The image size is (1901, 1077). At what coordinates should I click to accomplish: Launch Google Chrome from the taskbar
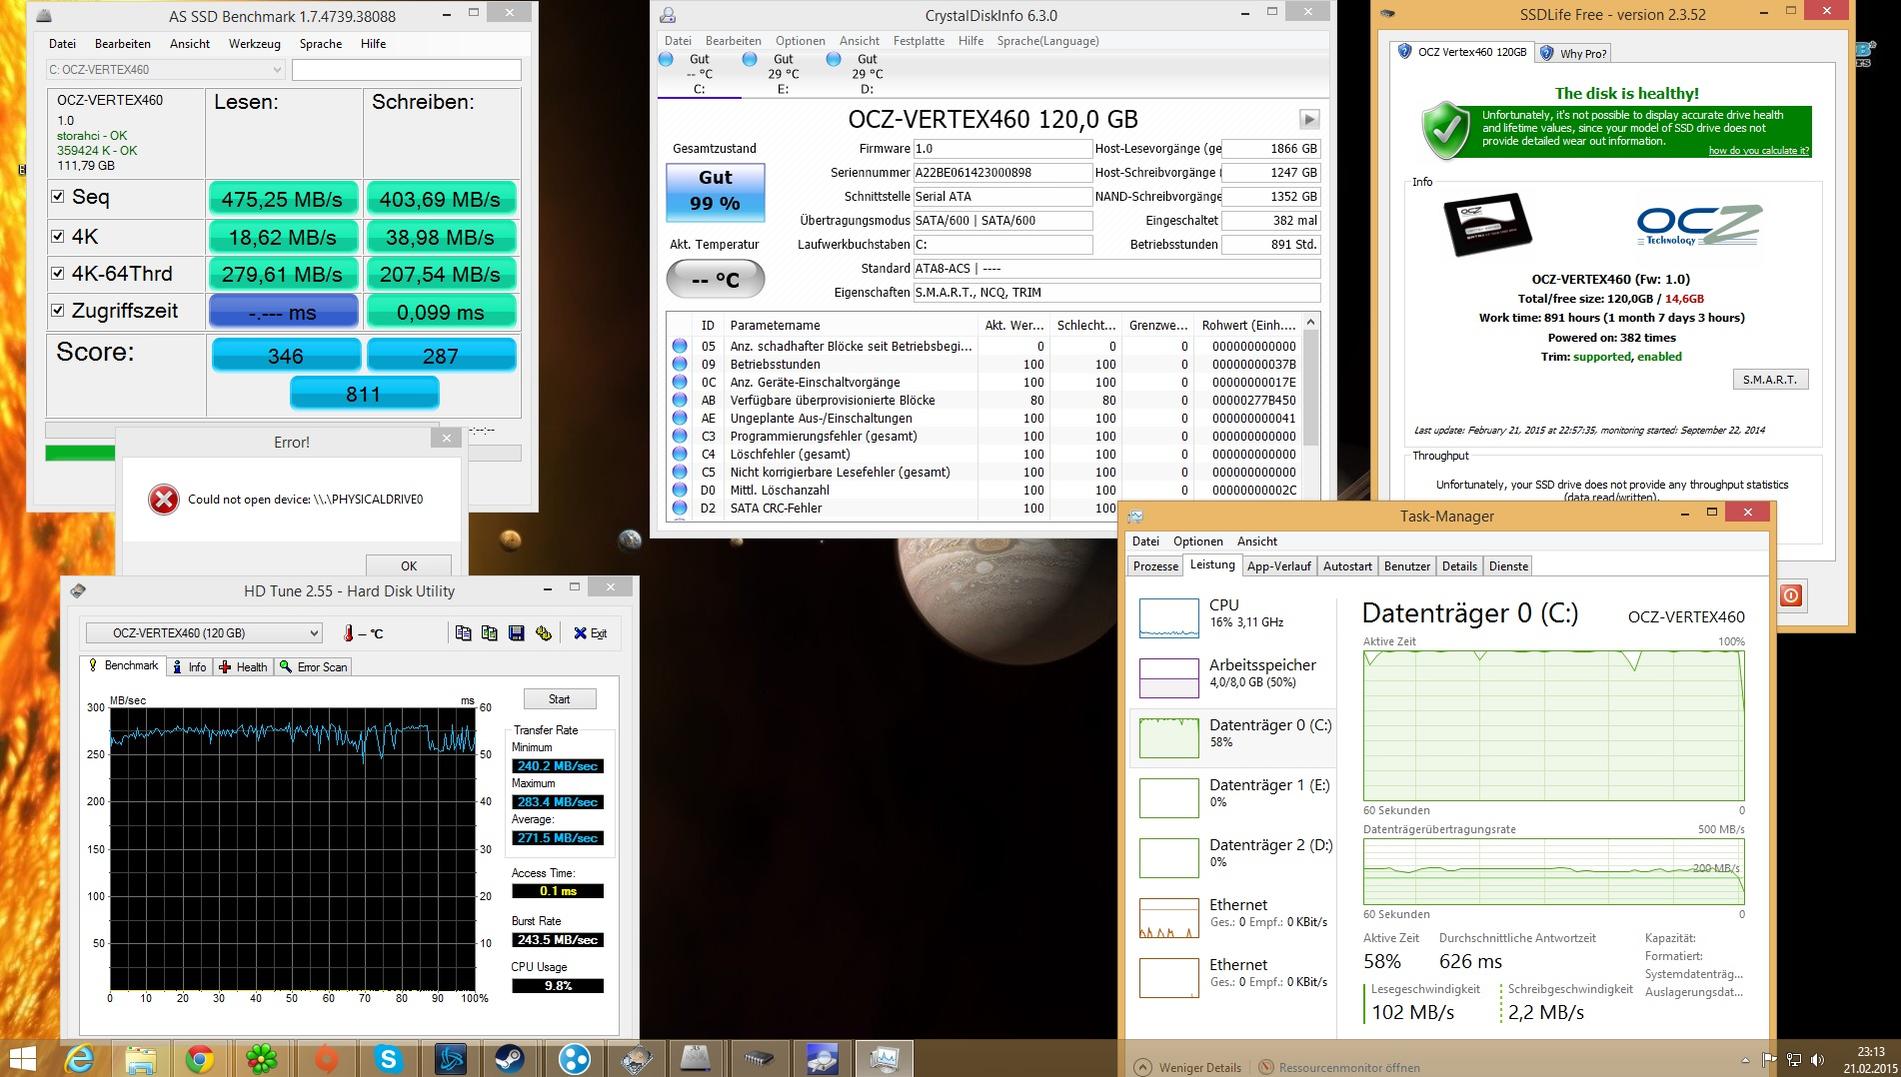200,1058
